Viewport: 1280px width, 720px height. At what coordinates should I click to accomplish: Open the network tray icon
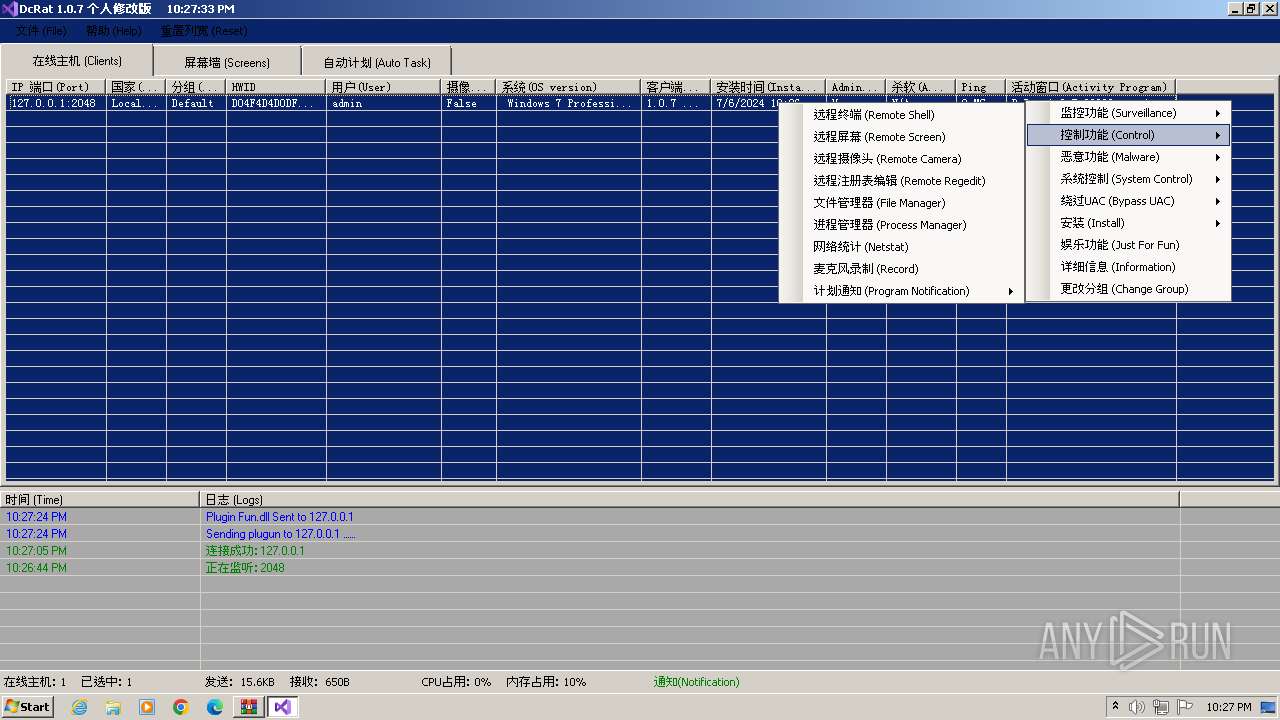(x=1161, y=707)
